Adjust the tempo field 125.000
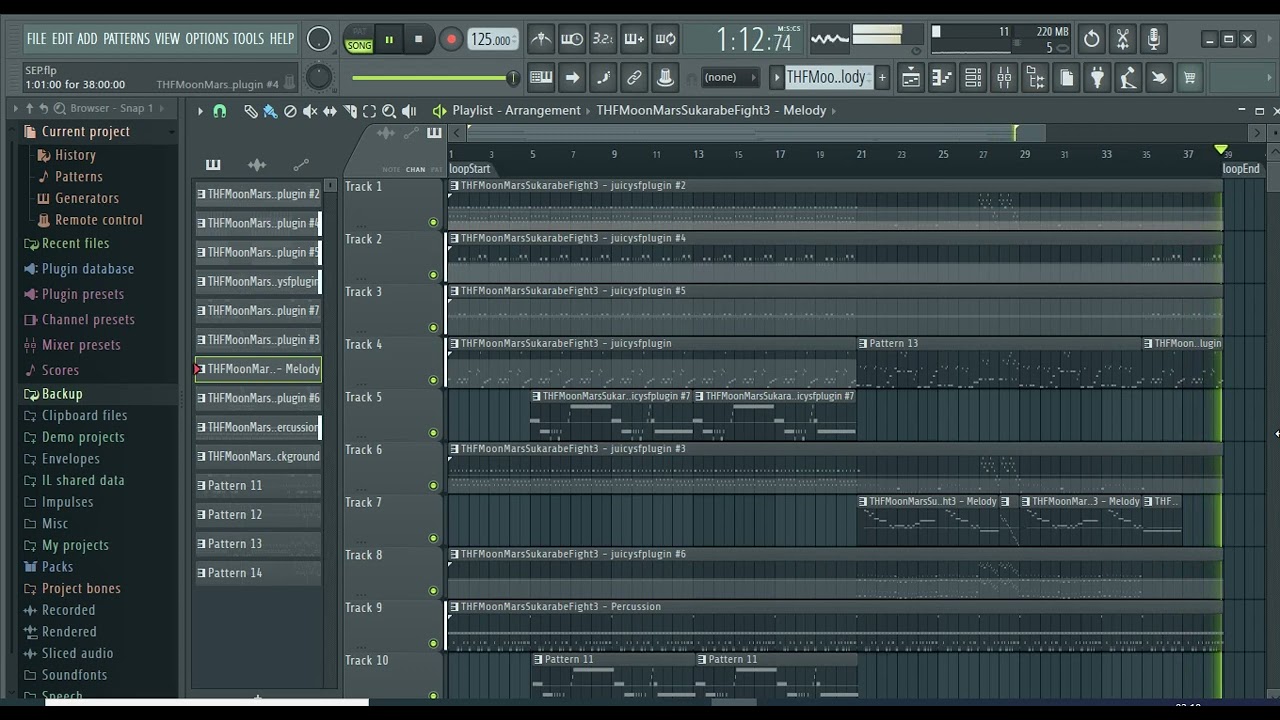 [493, 40]
